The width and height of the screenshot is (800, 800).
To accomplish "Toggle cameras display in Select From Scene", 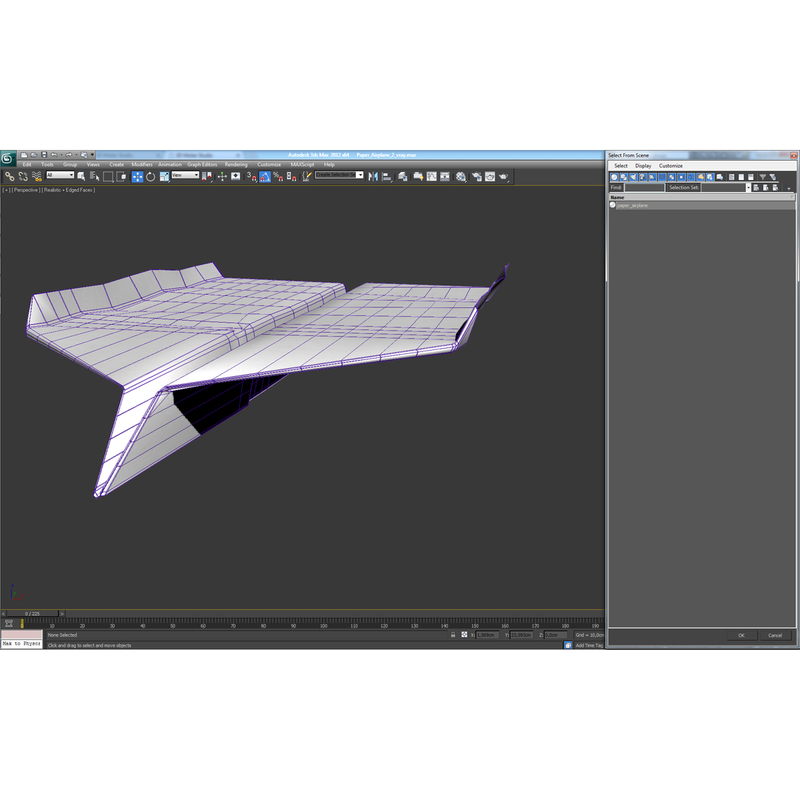I will (642, 176).
